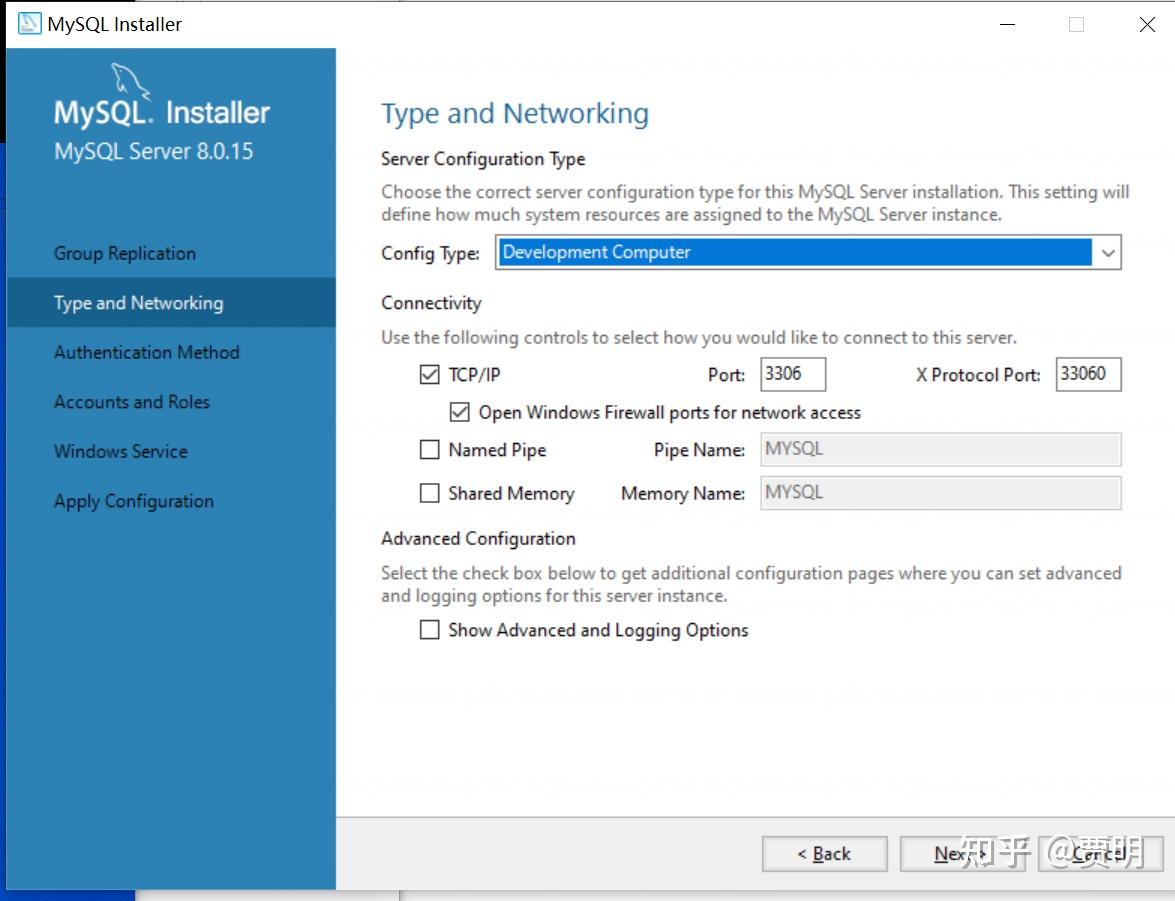Enable the Shared Memory checkbox
This screenshot has height=901, width=1175.
[x=430, y=493]
